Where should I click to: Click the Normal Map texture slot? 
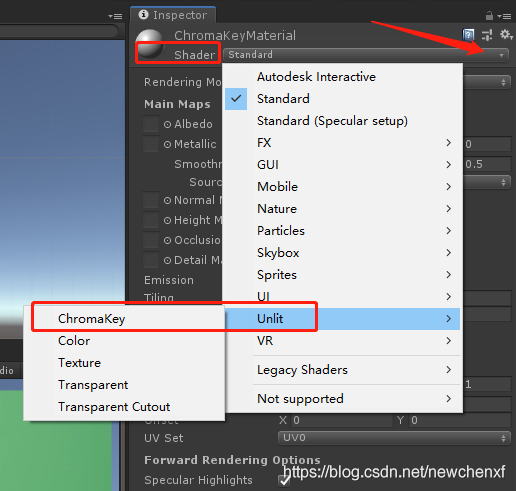click(151, 200)
